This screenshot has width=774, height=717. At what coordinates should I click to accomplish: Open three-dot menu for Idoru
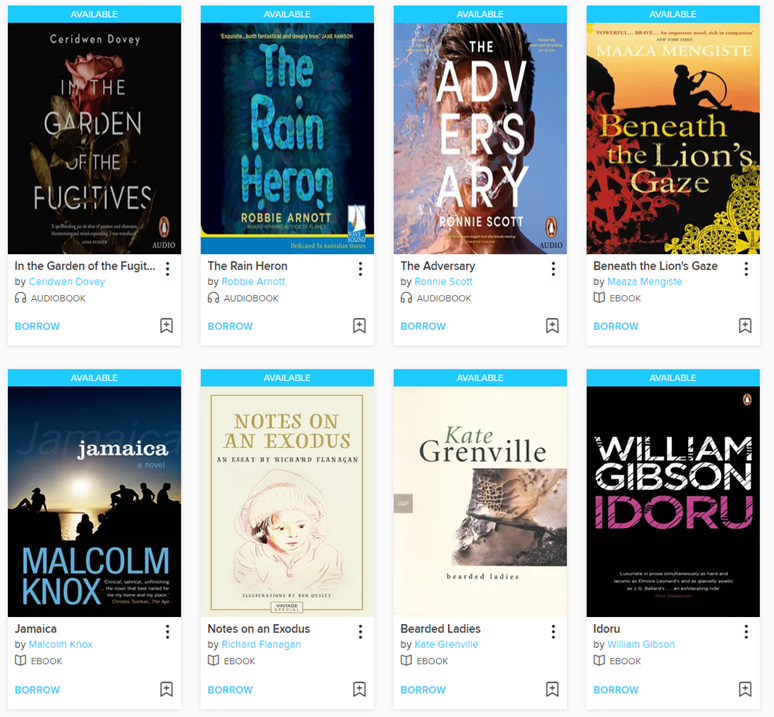(x=746, y=632)
